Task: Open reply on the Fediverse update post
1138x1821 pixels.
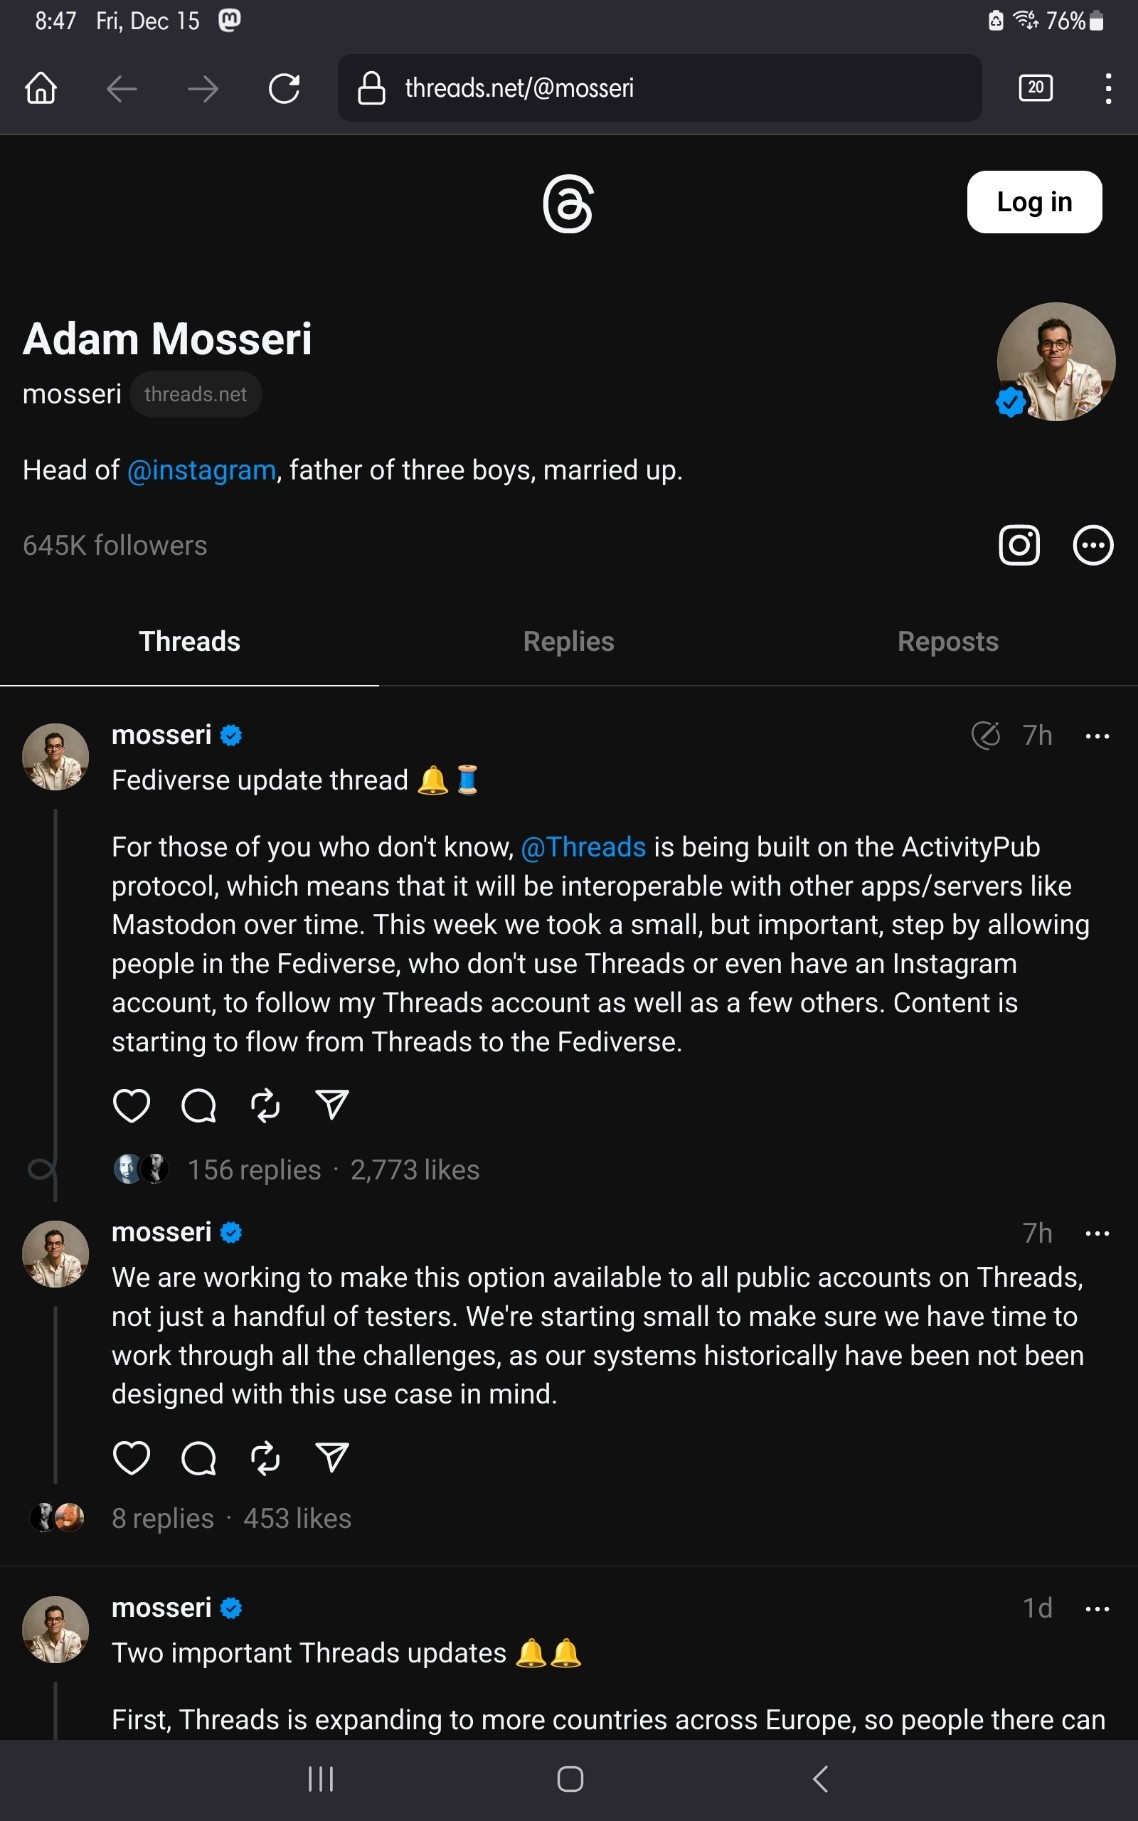Action: point(198,1105)
